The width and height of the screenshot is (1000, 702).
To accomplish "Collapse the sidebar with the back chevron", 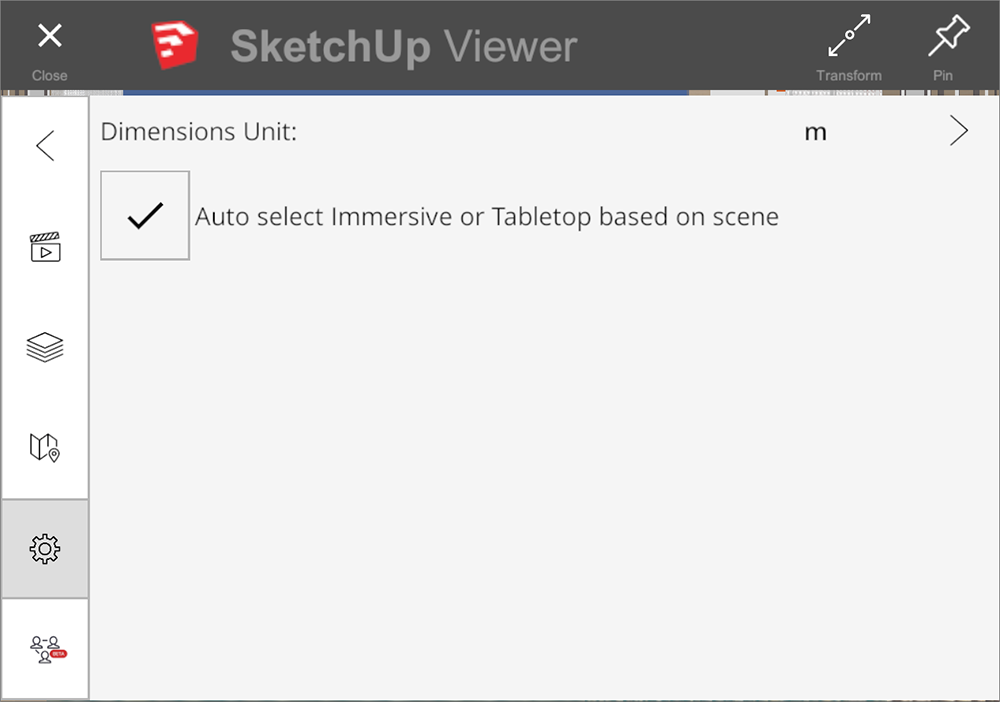I will [x=45, y=146].
